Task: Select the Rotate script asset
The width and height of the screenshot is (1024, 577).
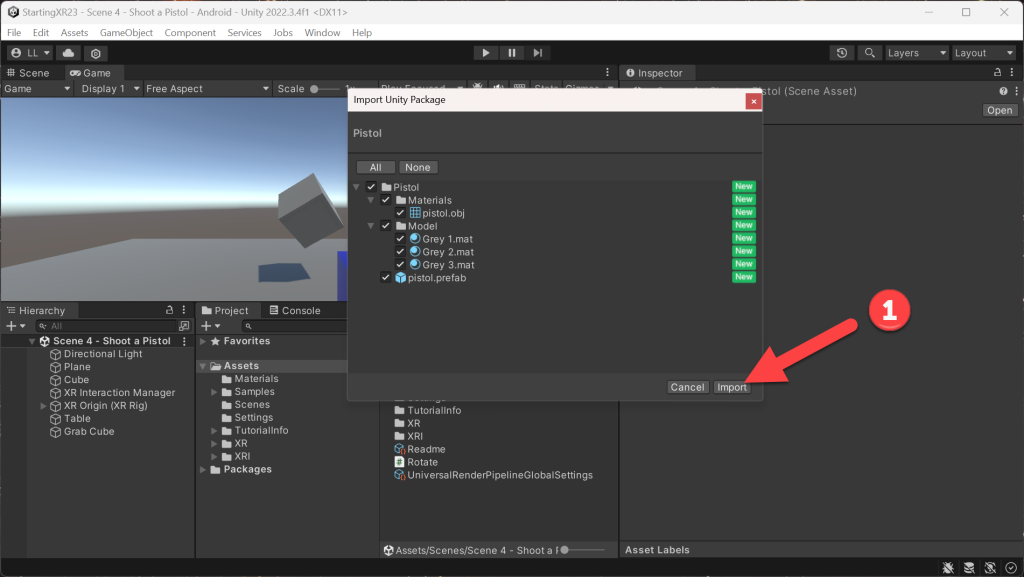Action: tap(422, 462)
